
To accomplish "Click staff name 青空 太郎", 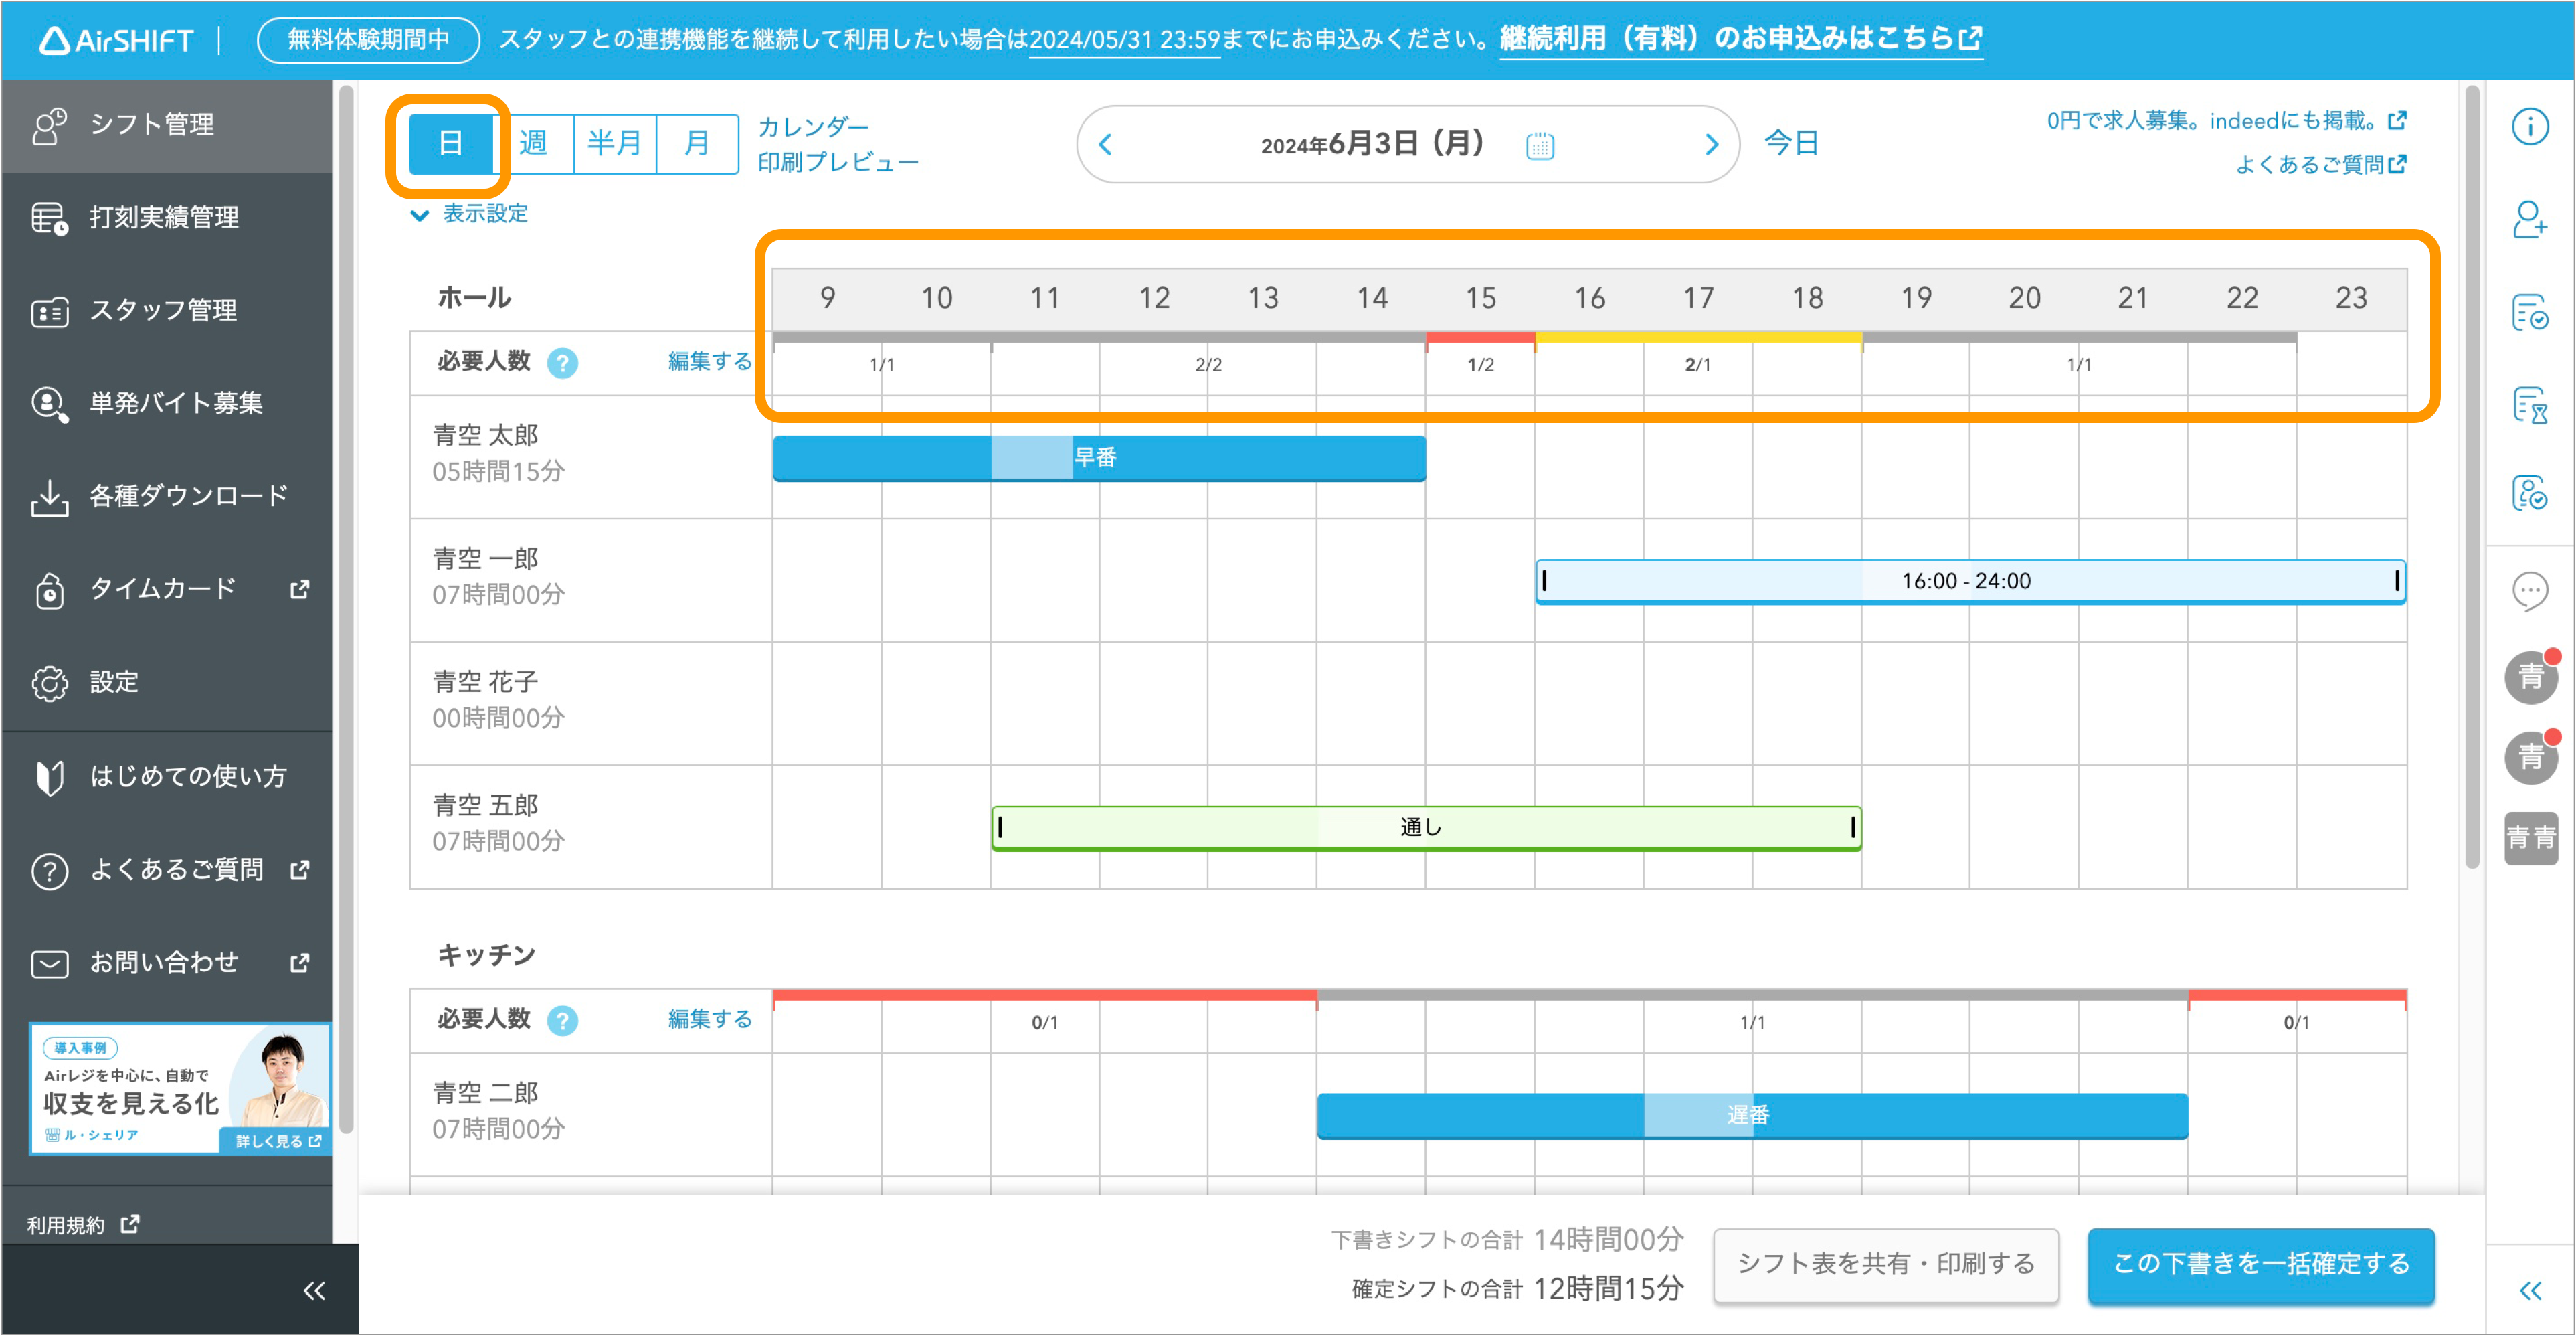I will pos(485,436).
